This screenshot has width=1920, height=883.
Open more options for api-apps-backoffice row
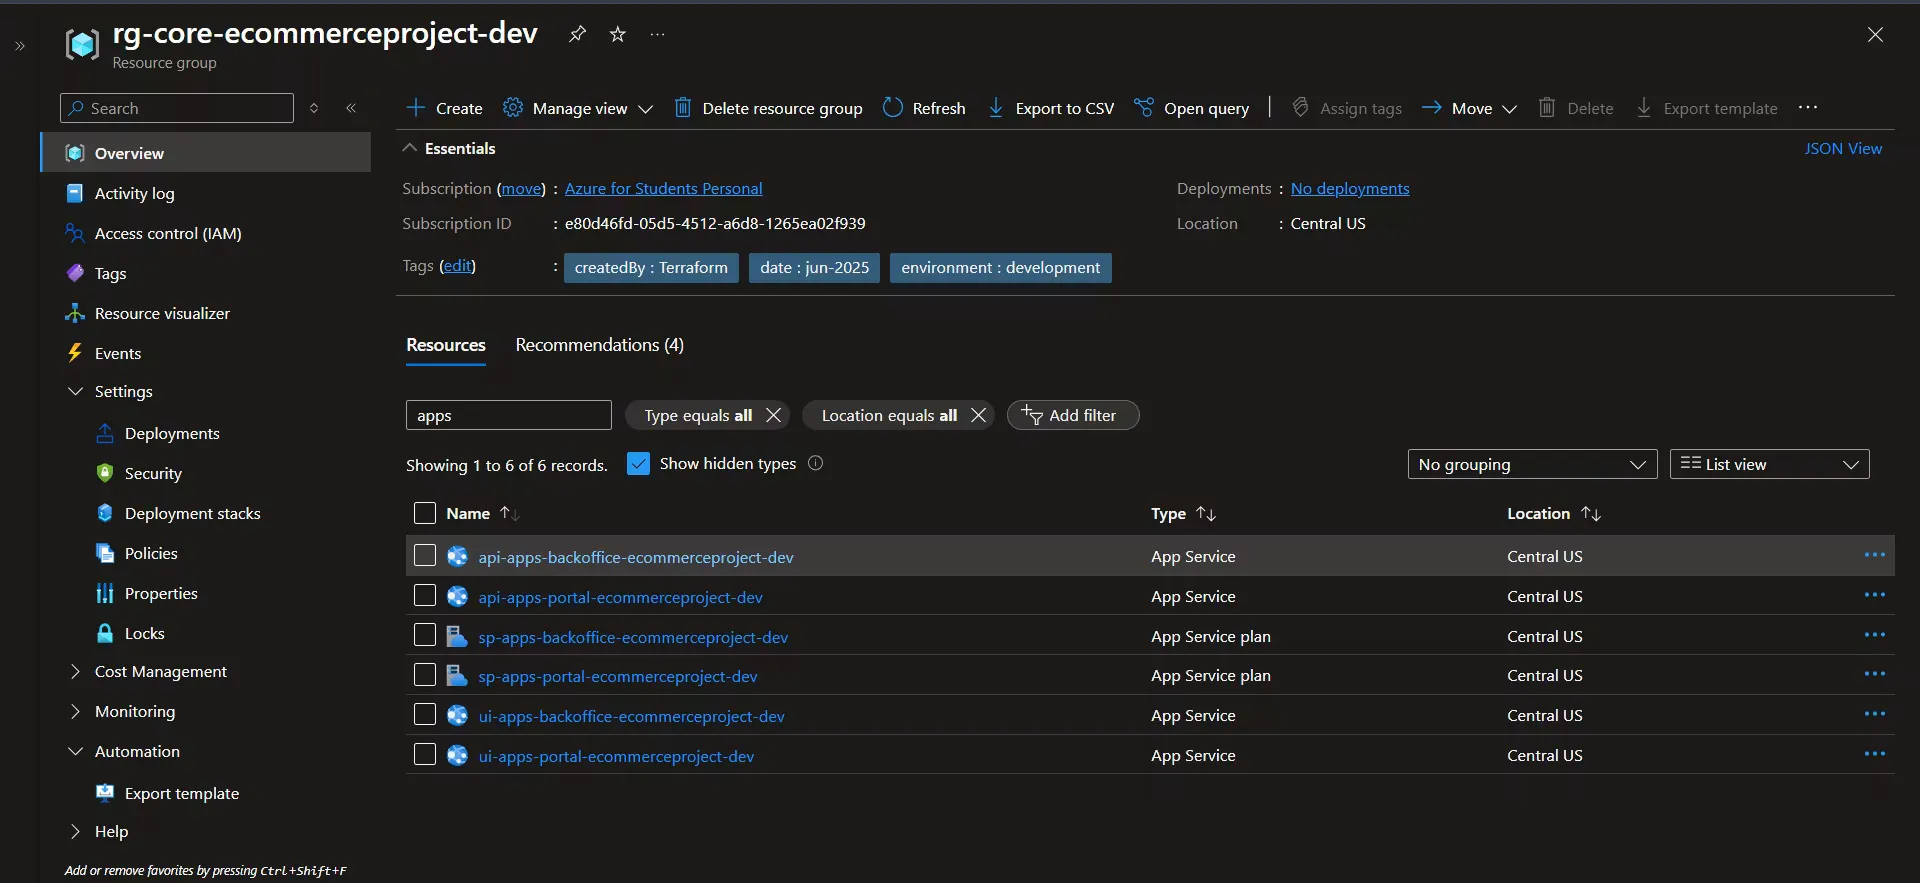tap(1874, 555)
